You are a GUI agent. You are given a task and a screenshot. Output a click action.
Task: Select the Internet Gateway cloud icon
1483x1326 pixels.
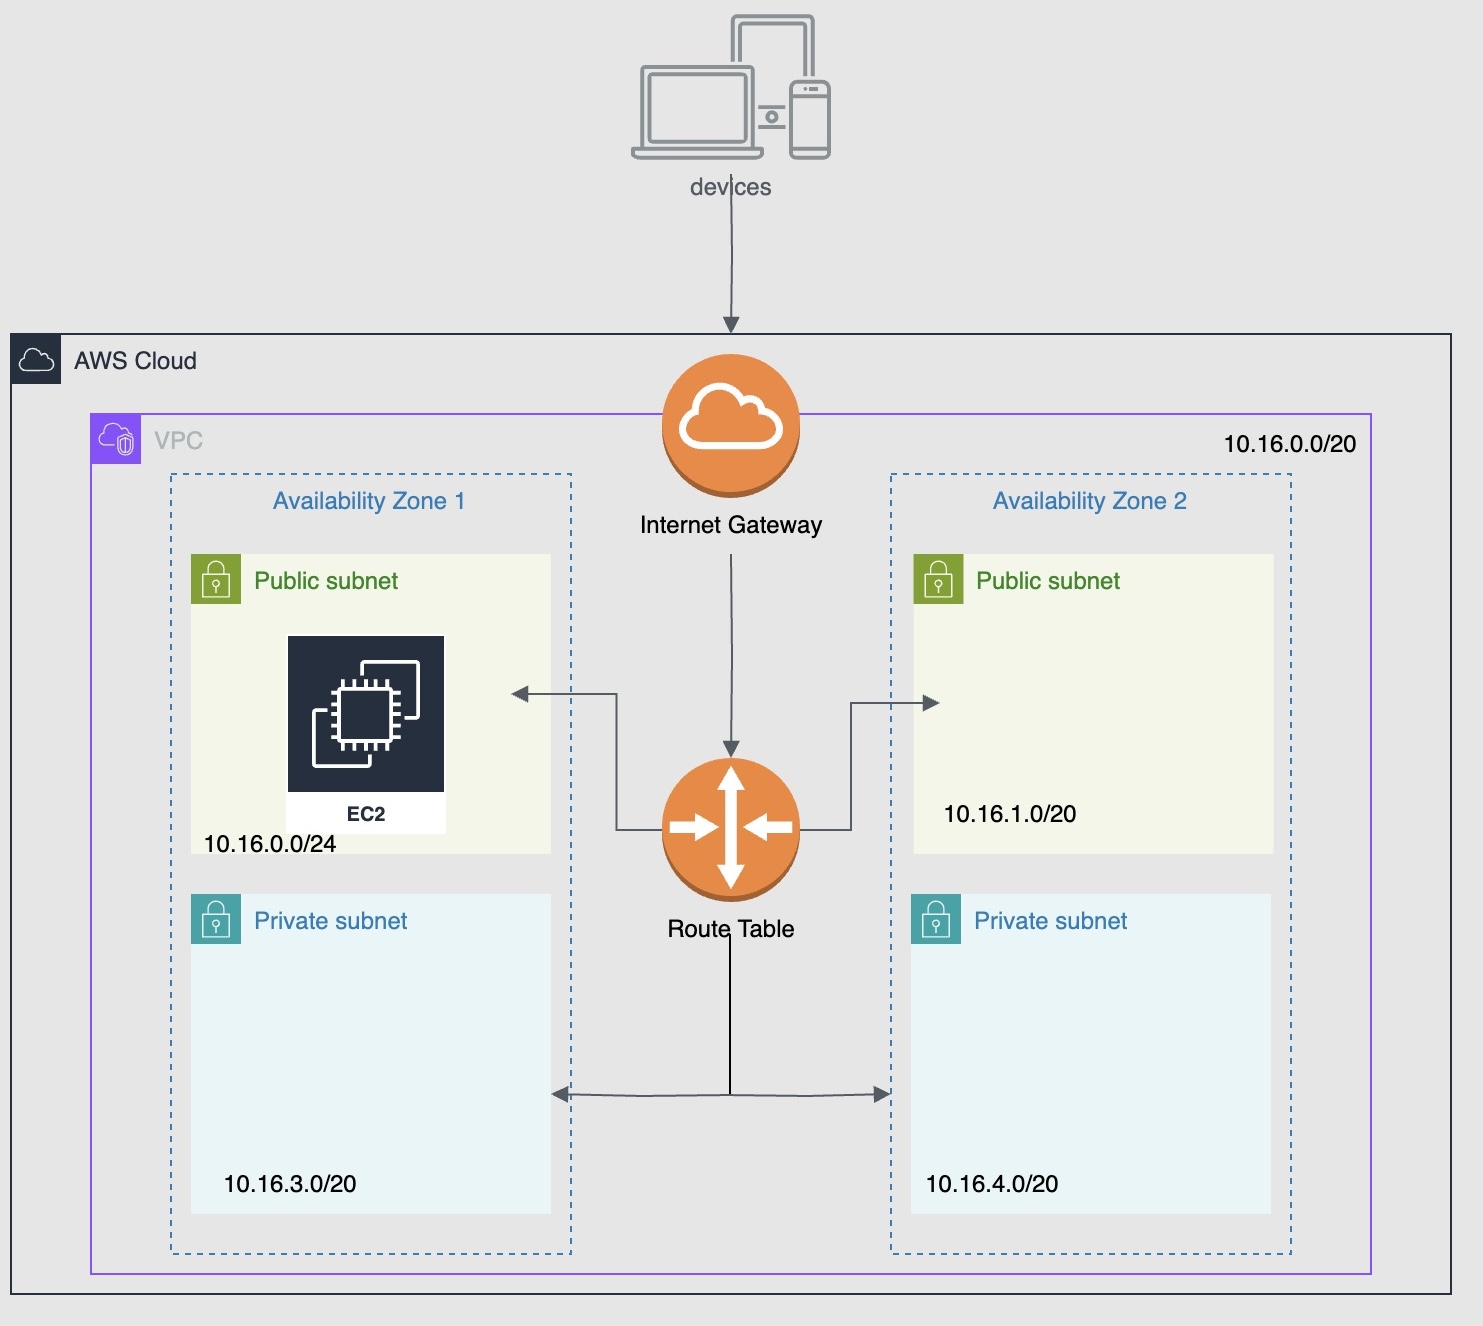click(x=731, y=425)
